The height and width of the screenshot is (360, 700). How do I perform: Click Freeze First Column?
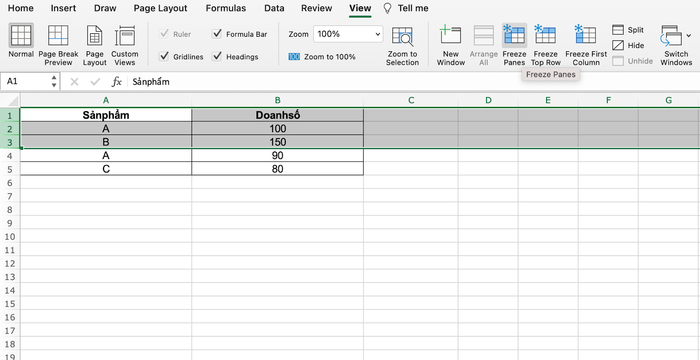point(586,45)
